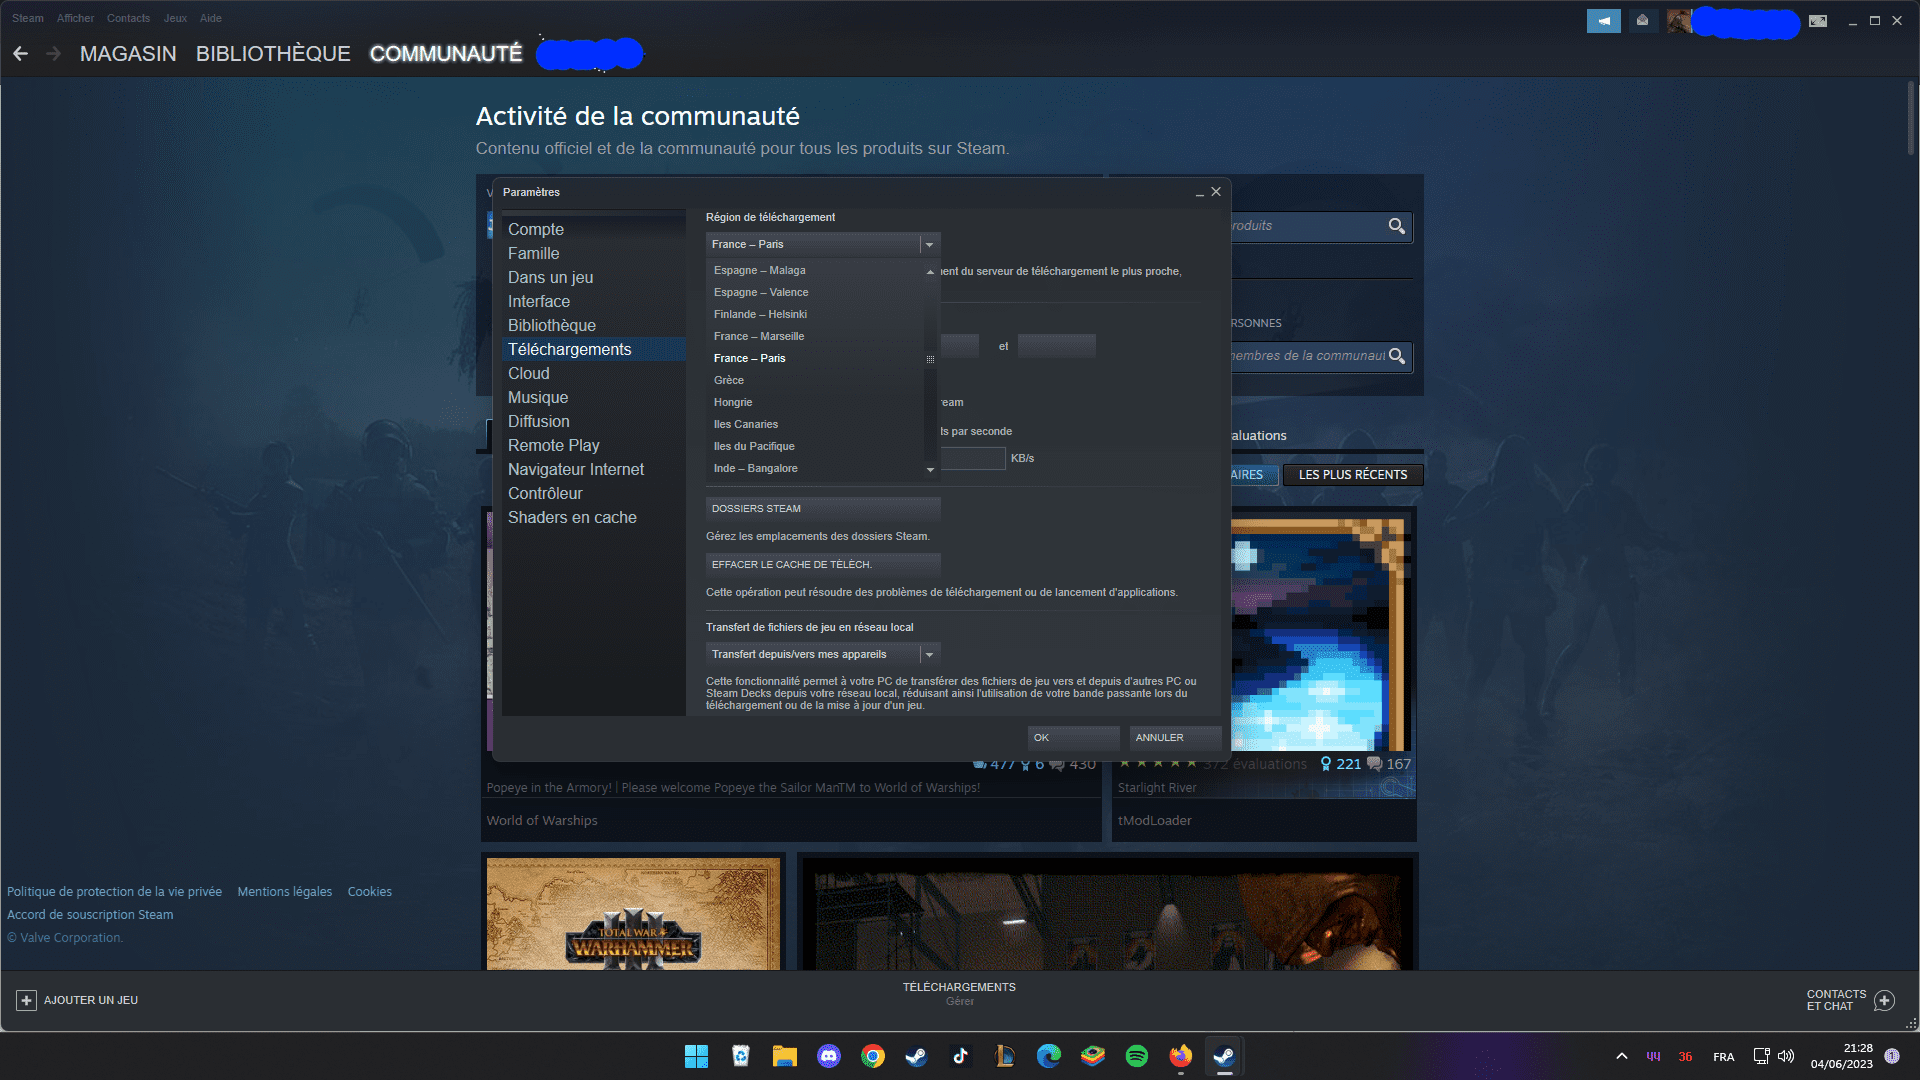Open Firefox from the taskbar
Screen dimensions: 1920x1080
click(x=1180, y=1056)
